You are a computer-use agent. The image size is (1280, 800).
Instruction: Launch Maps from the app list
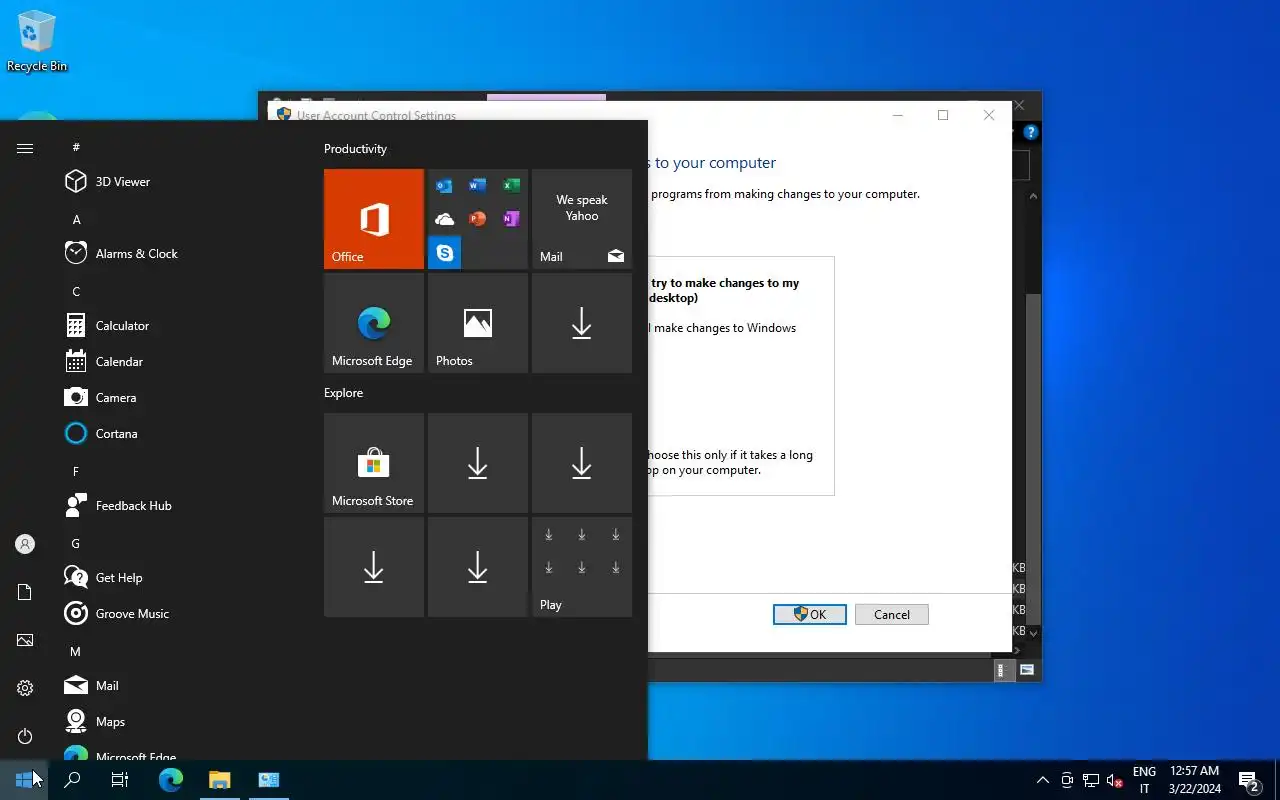click(180, 722)
